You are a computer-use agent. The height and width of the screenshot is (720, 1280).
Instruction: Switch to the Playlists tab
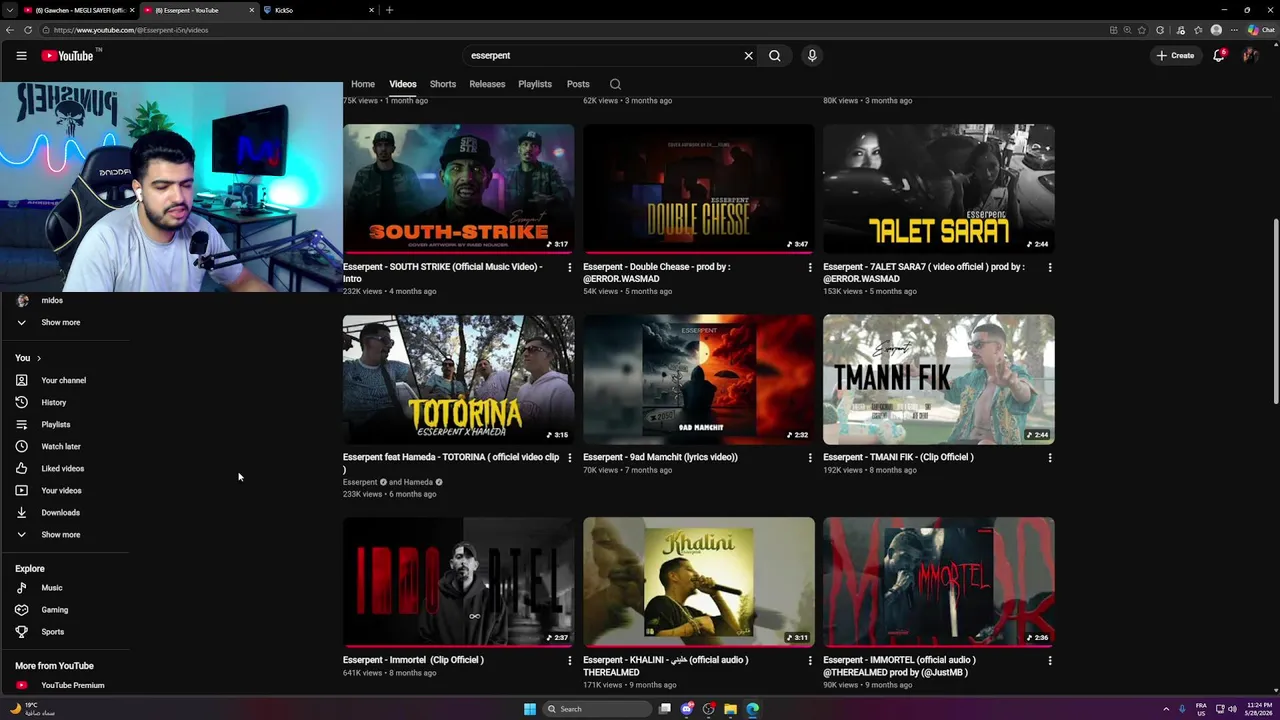[535, 84]
